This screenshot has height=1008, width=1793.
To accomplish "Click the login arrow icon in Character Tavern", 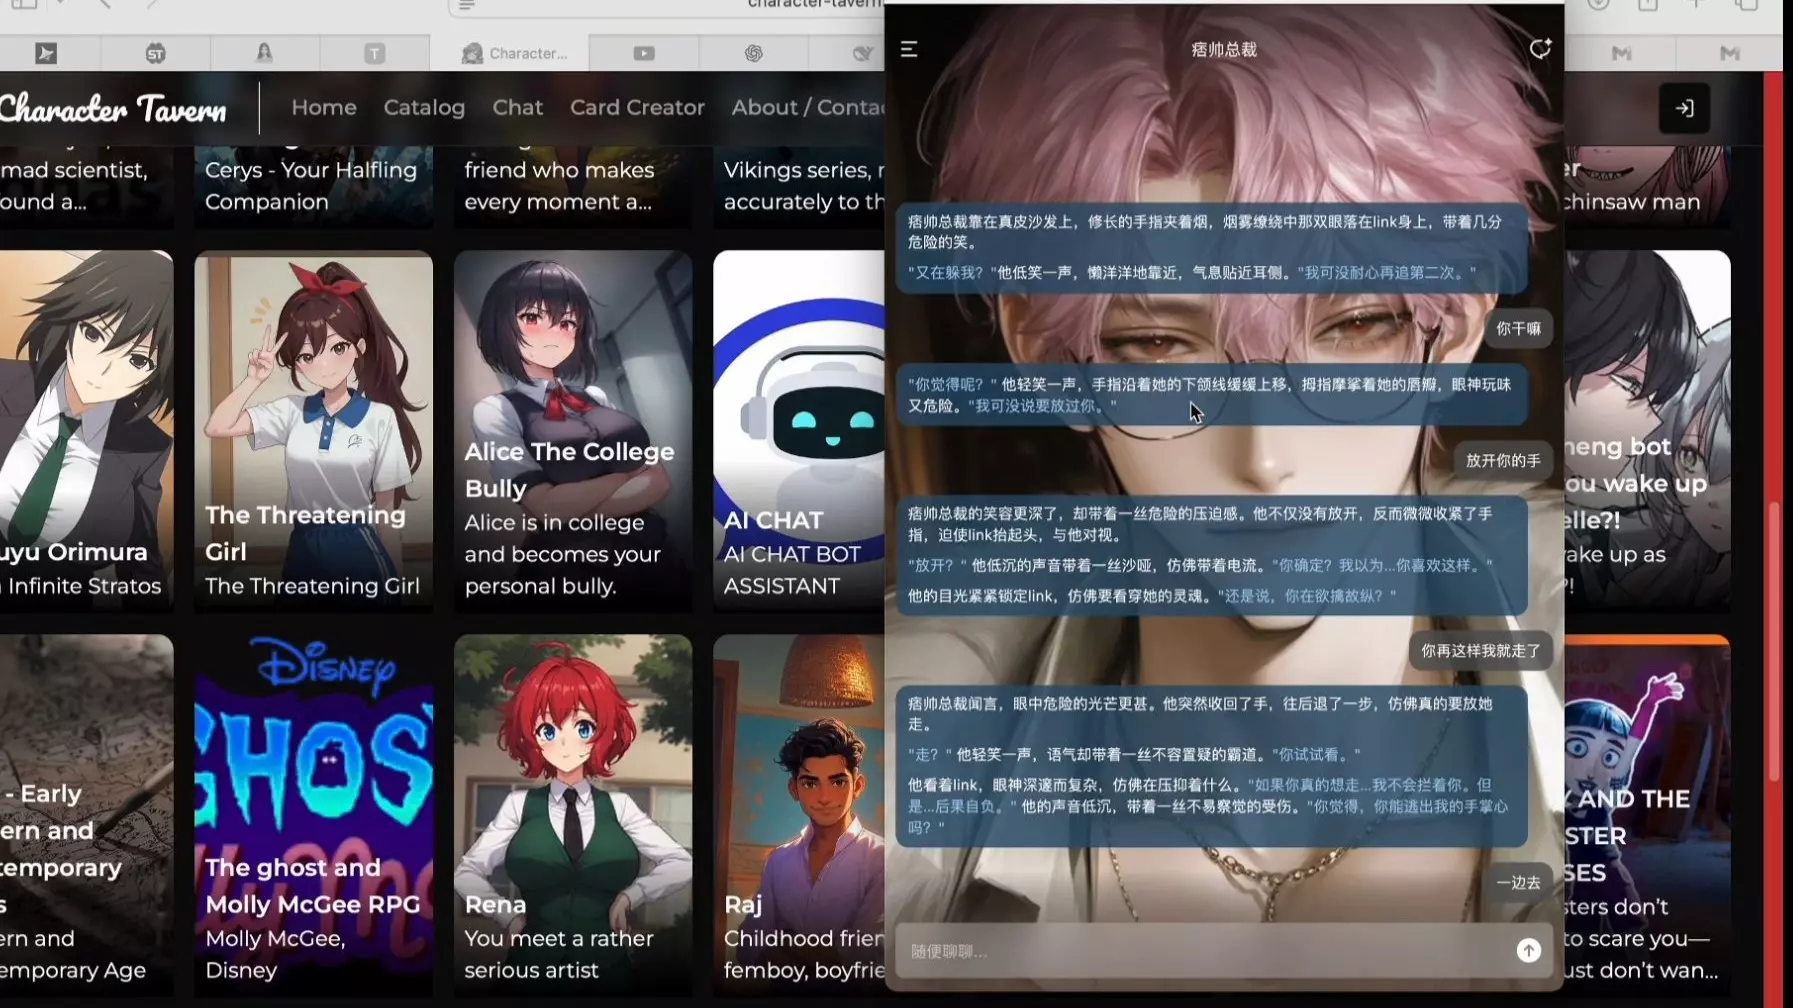I will pos(1684,108).
